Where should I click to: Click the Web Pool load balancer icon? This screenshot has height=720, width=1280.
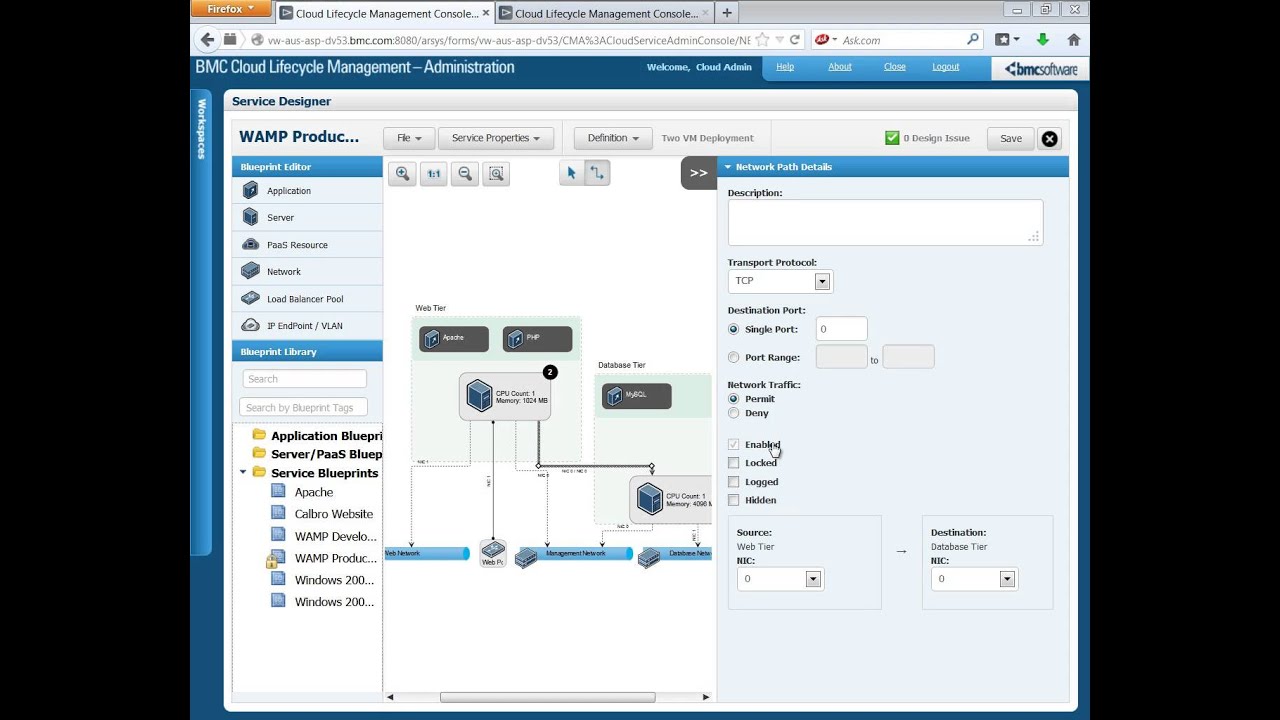493,552
